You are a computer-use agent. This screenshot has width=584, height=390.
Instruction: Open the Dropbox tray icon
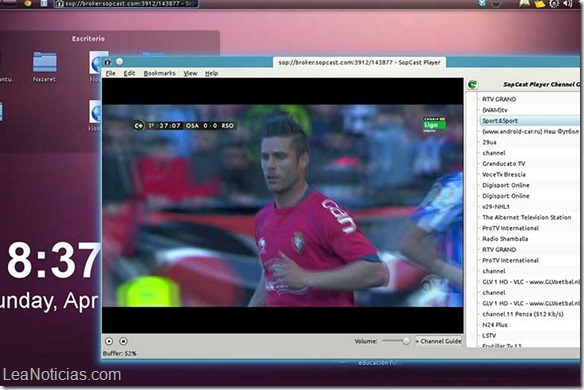(483, 3)
